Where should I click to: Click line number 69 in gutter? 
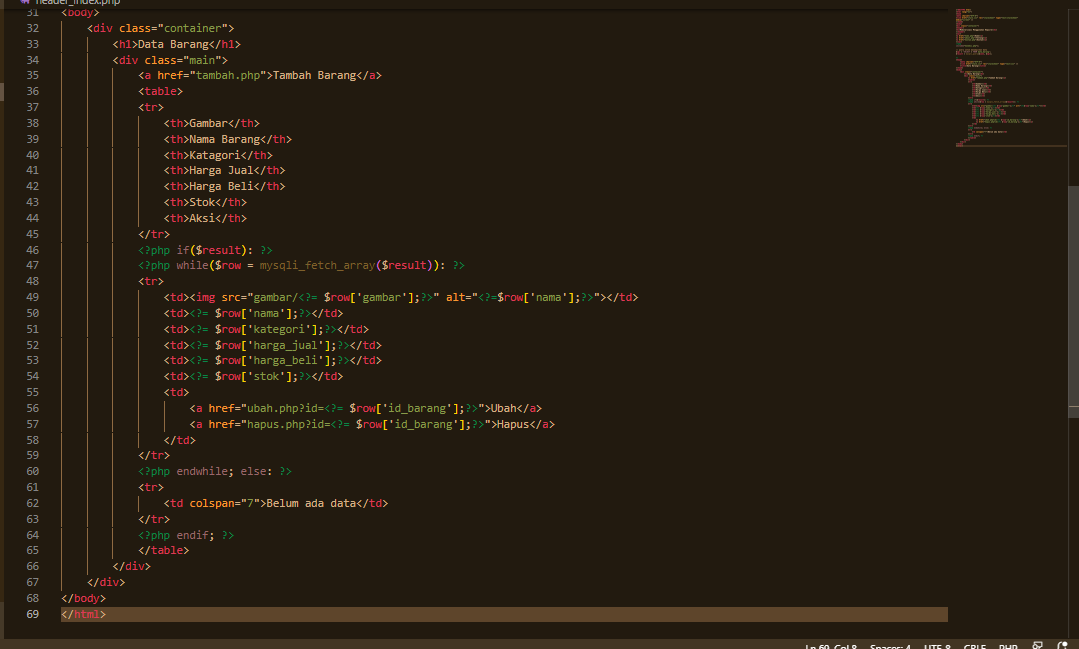tap(32, 614)
